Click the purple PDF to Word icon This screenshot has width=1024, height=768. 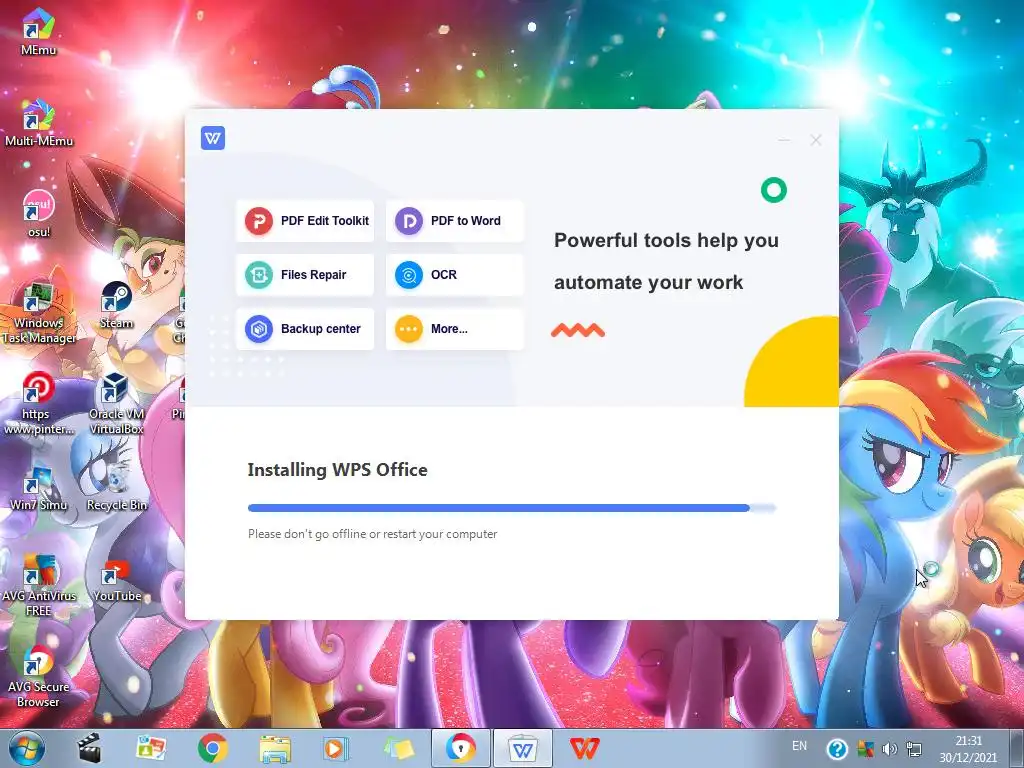point(409,221)
